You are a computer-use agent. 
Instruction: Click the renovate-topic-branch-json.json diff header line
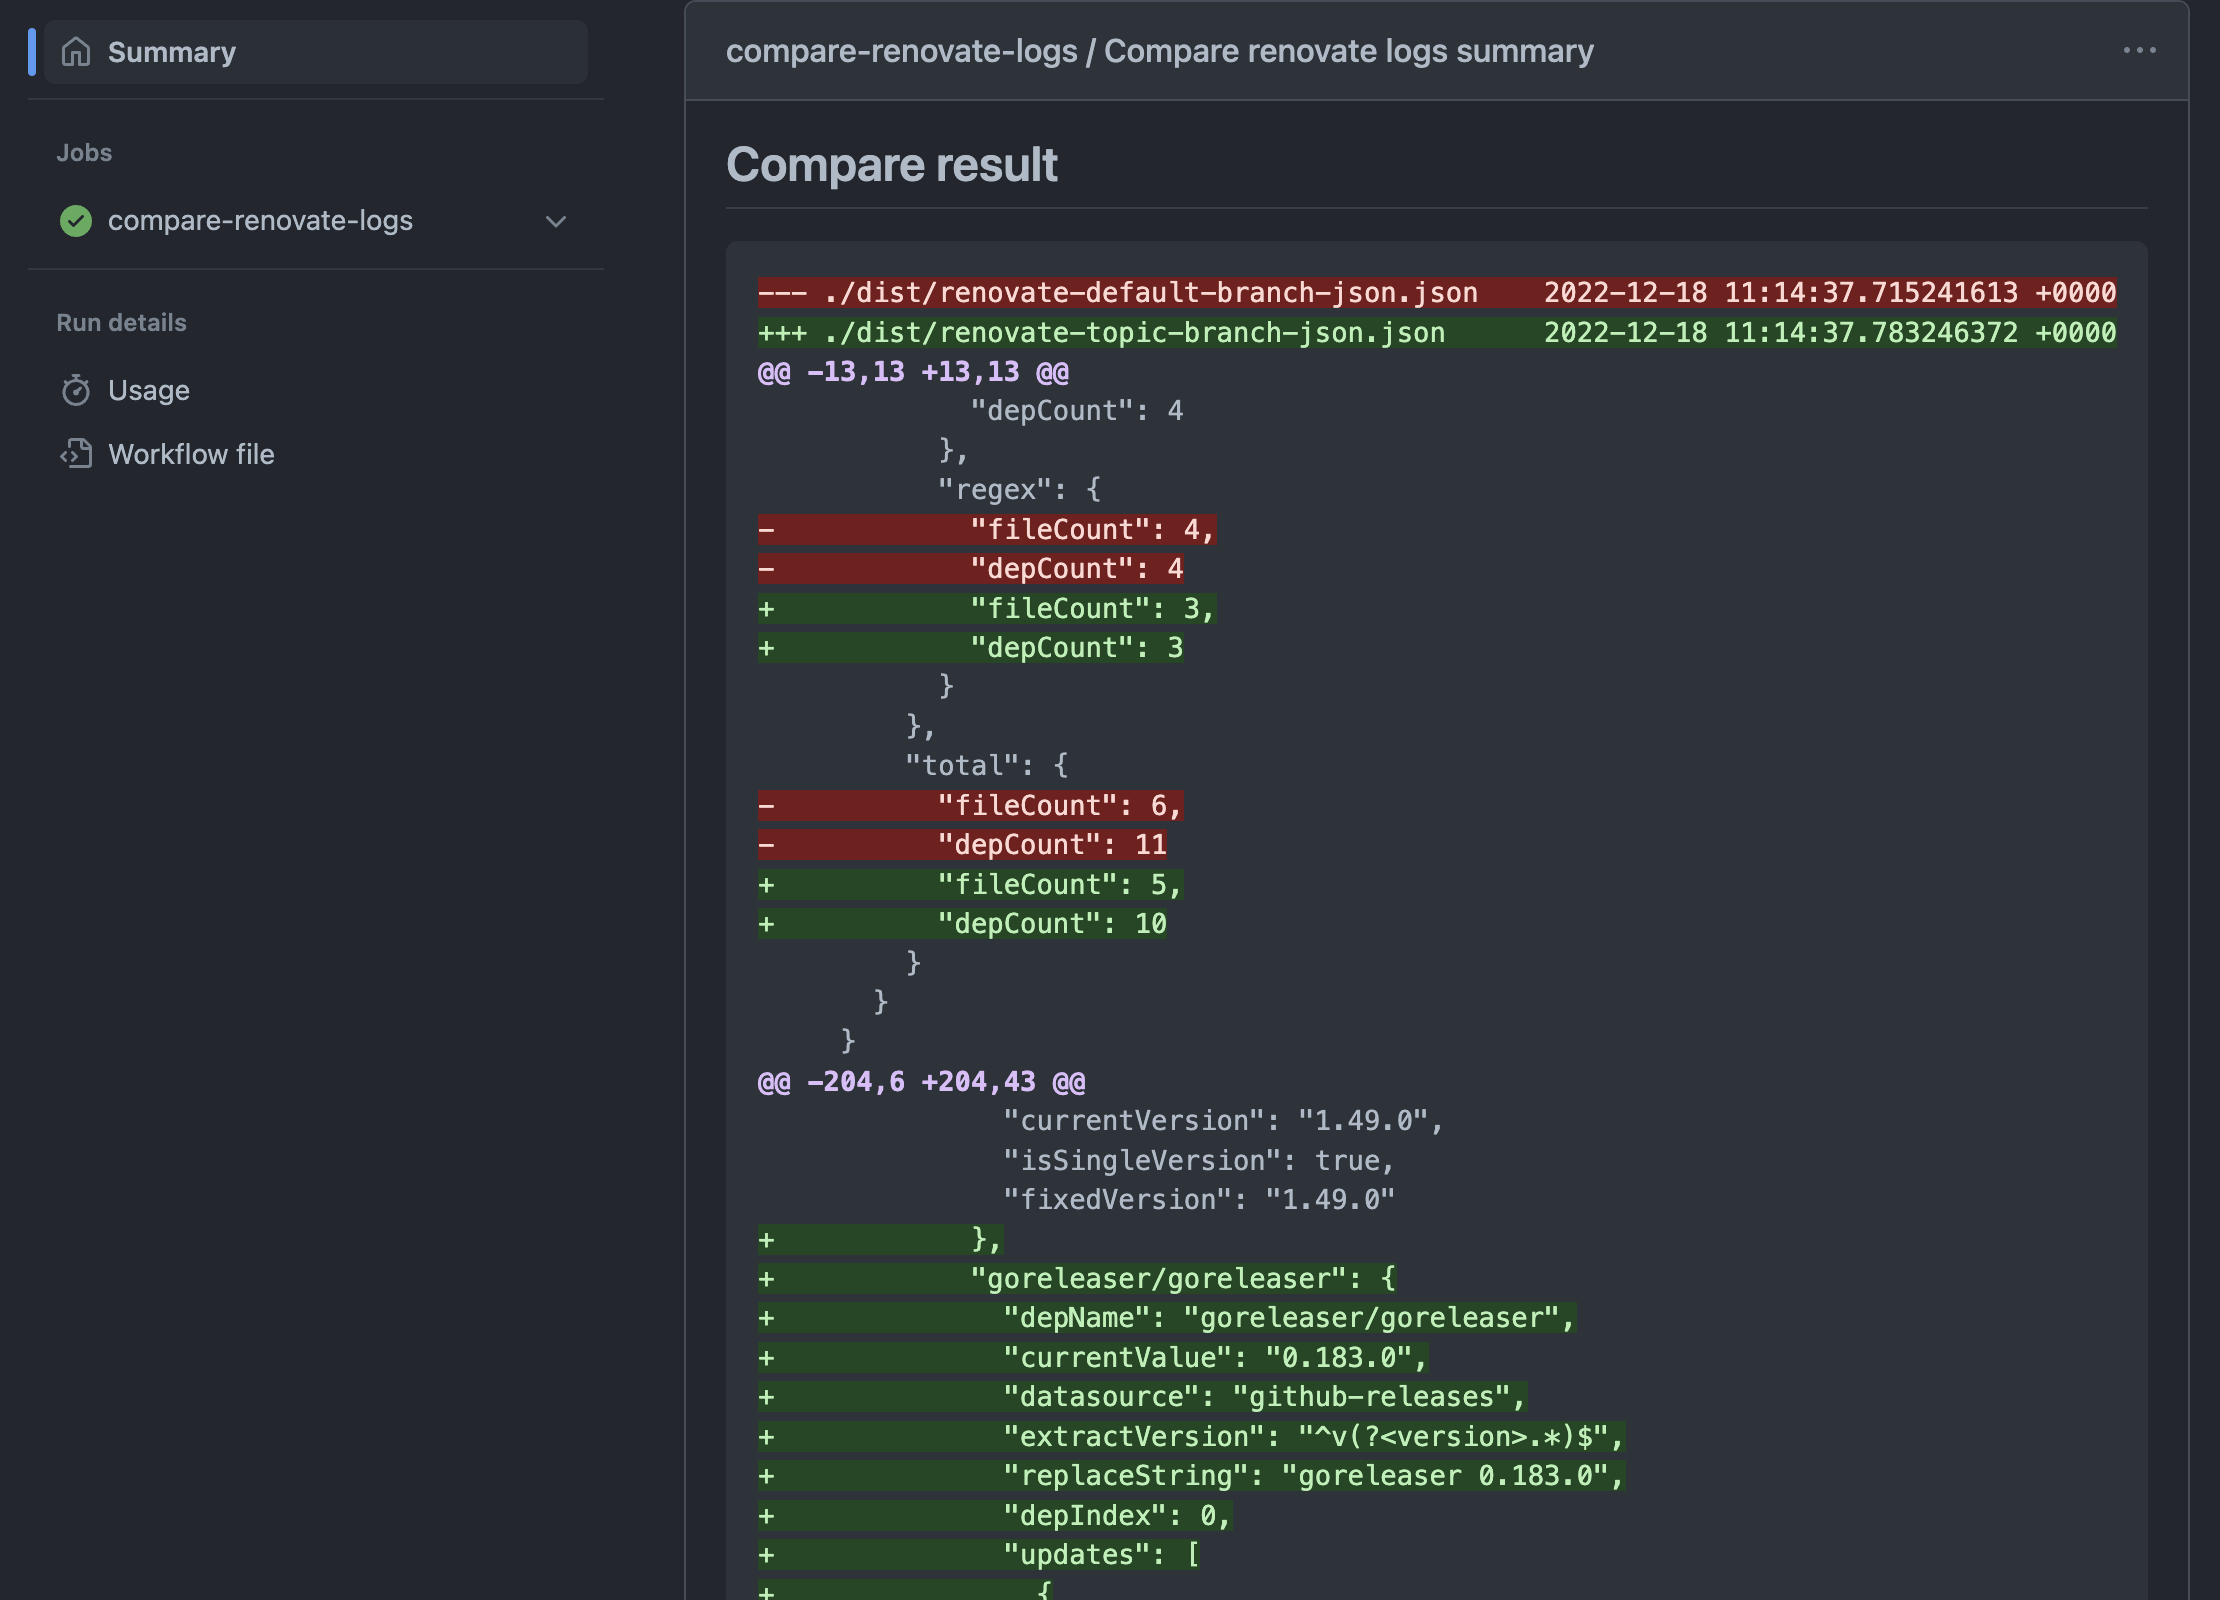coord(1436,333)
